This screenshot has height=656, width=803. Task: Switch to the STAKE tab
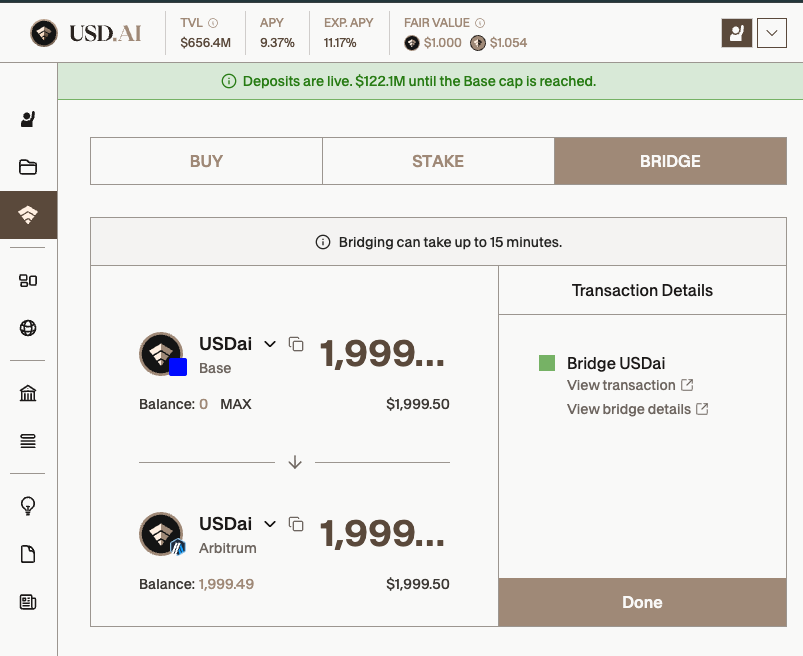point(438,161)
